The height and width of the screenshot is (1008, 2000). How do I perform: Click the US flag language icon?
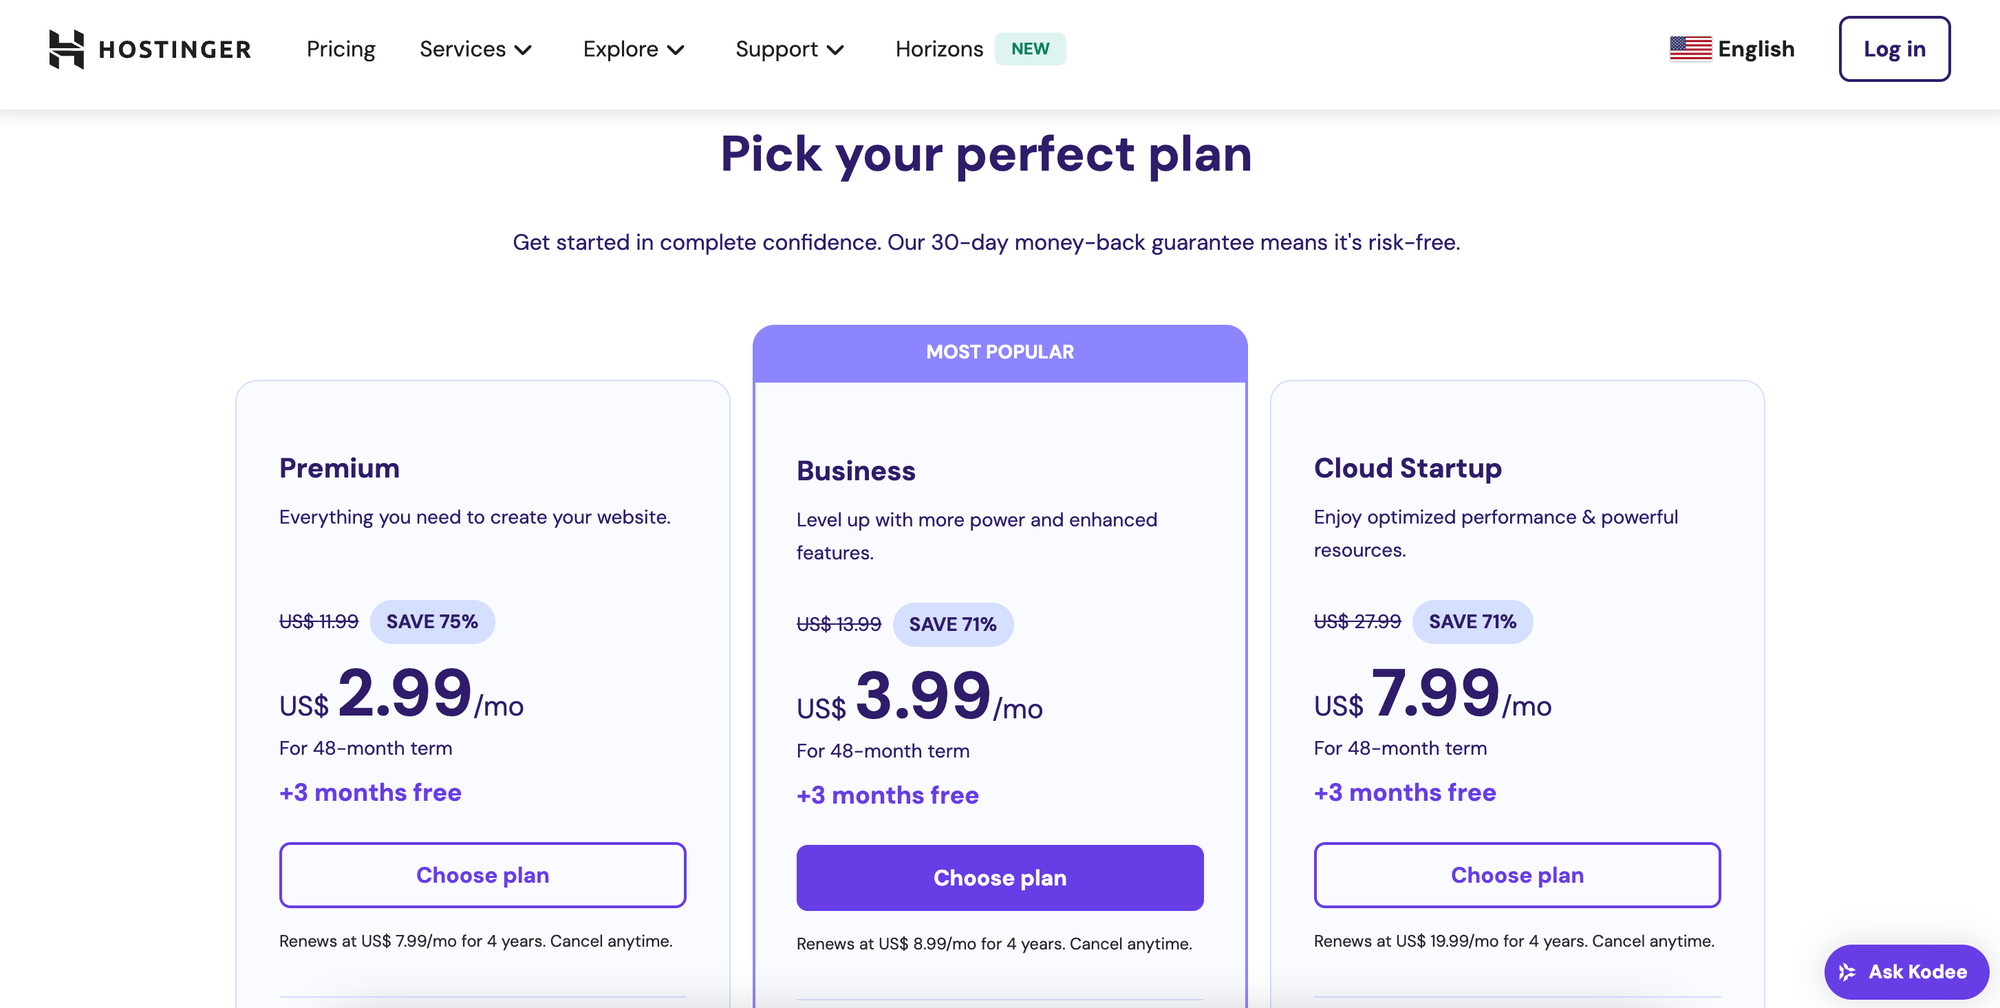pyautogui.click(x=1690, y=48)
